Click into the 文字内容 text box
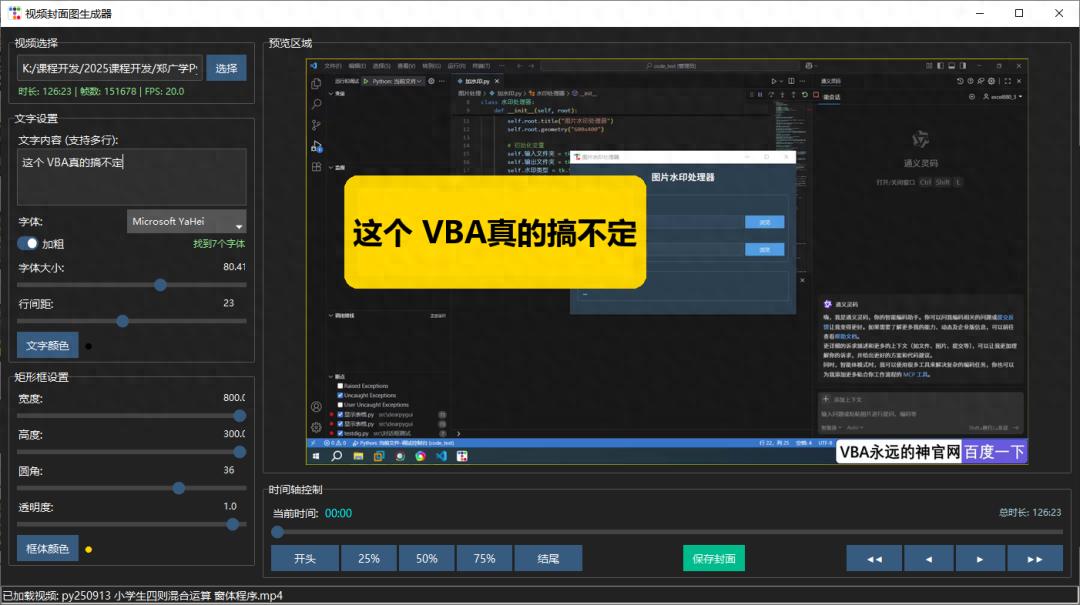The image size is (1080, 605). click(x=132, y=177)
